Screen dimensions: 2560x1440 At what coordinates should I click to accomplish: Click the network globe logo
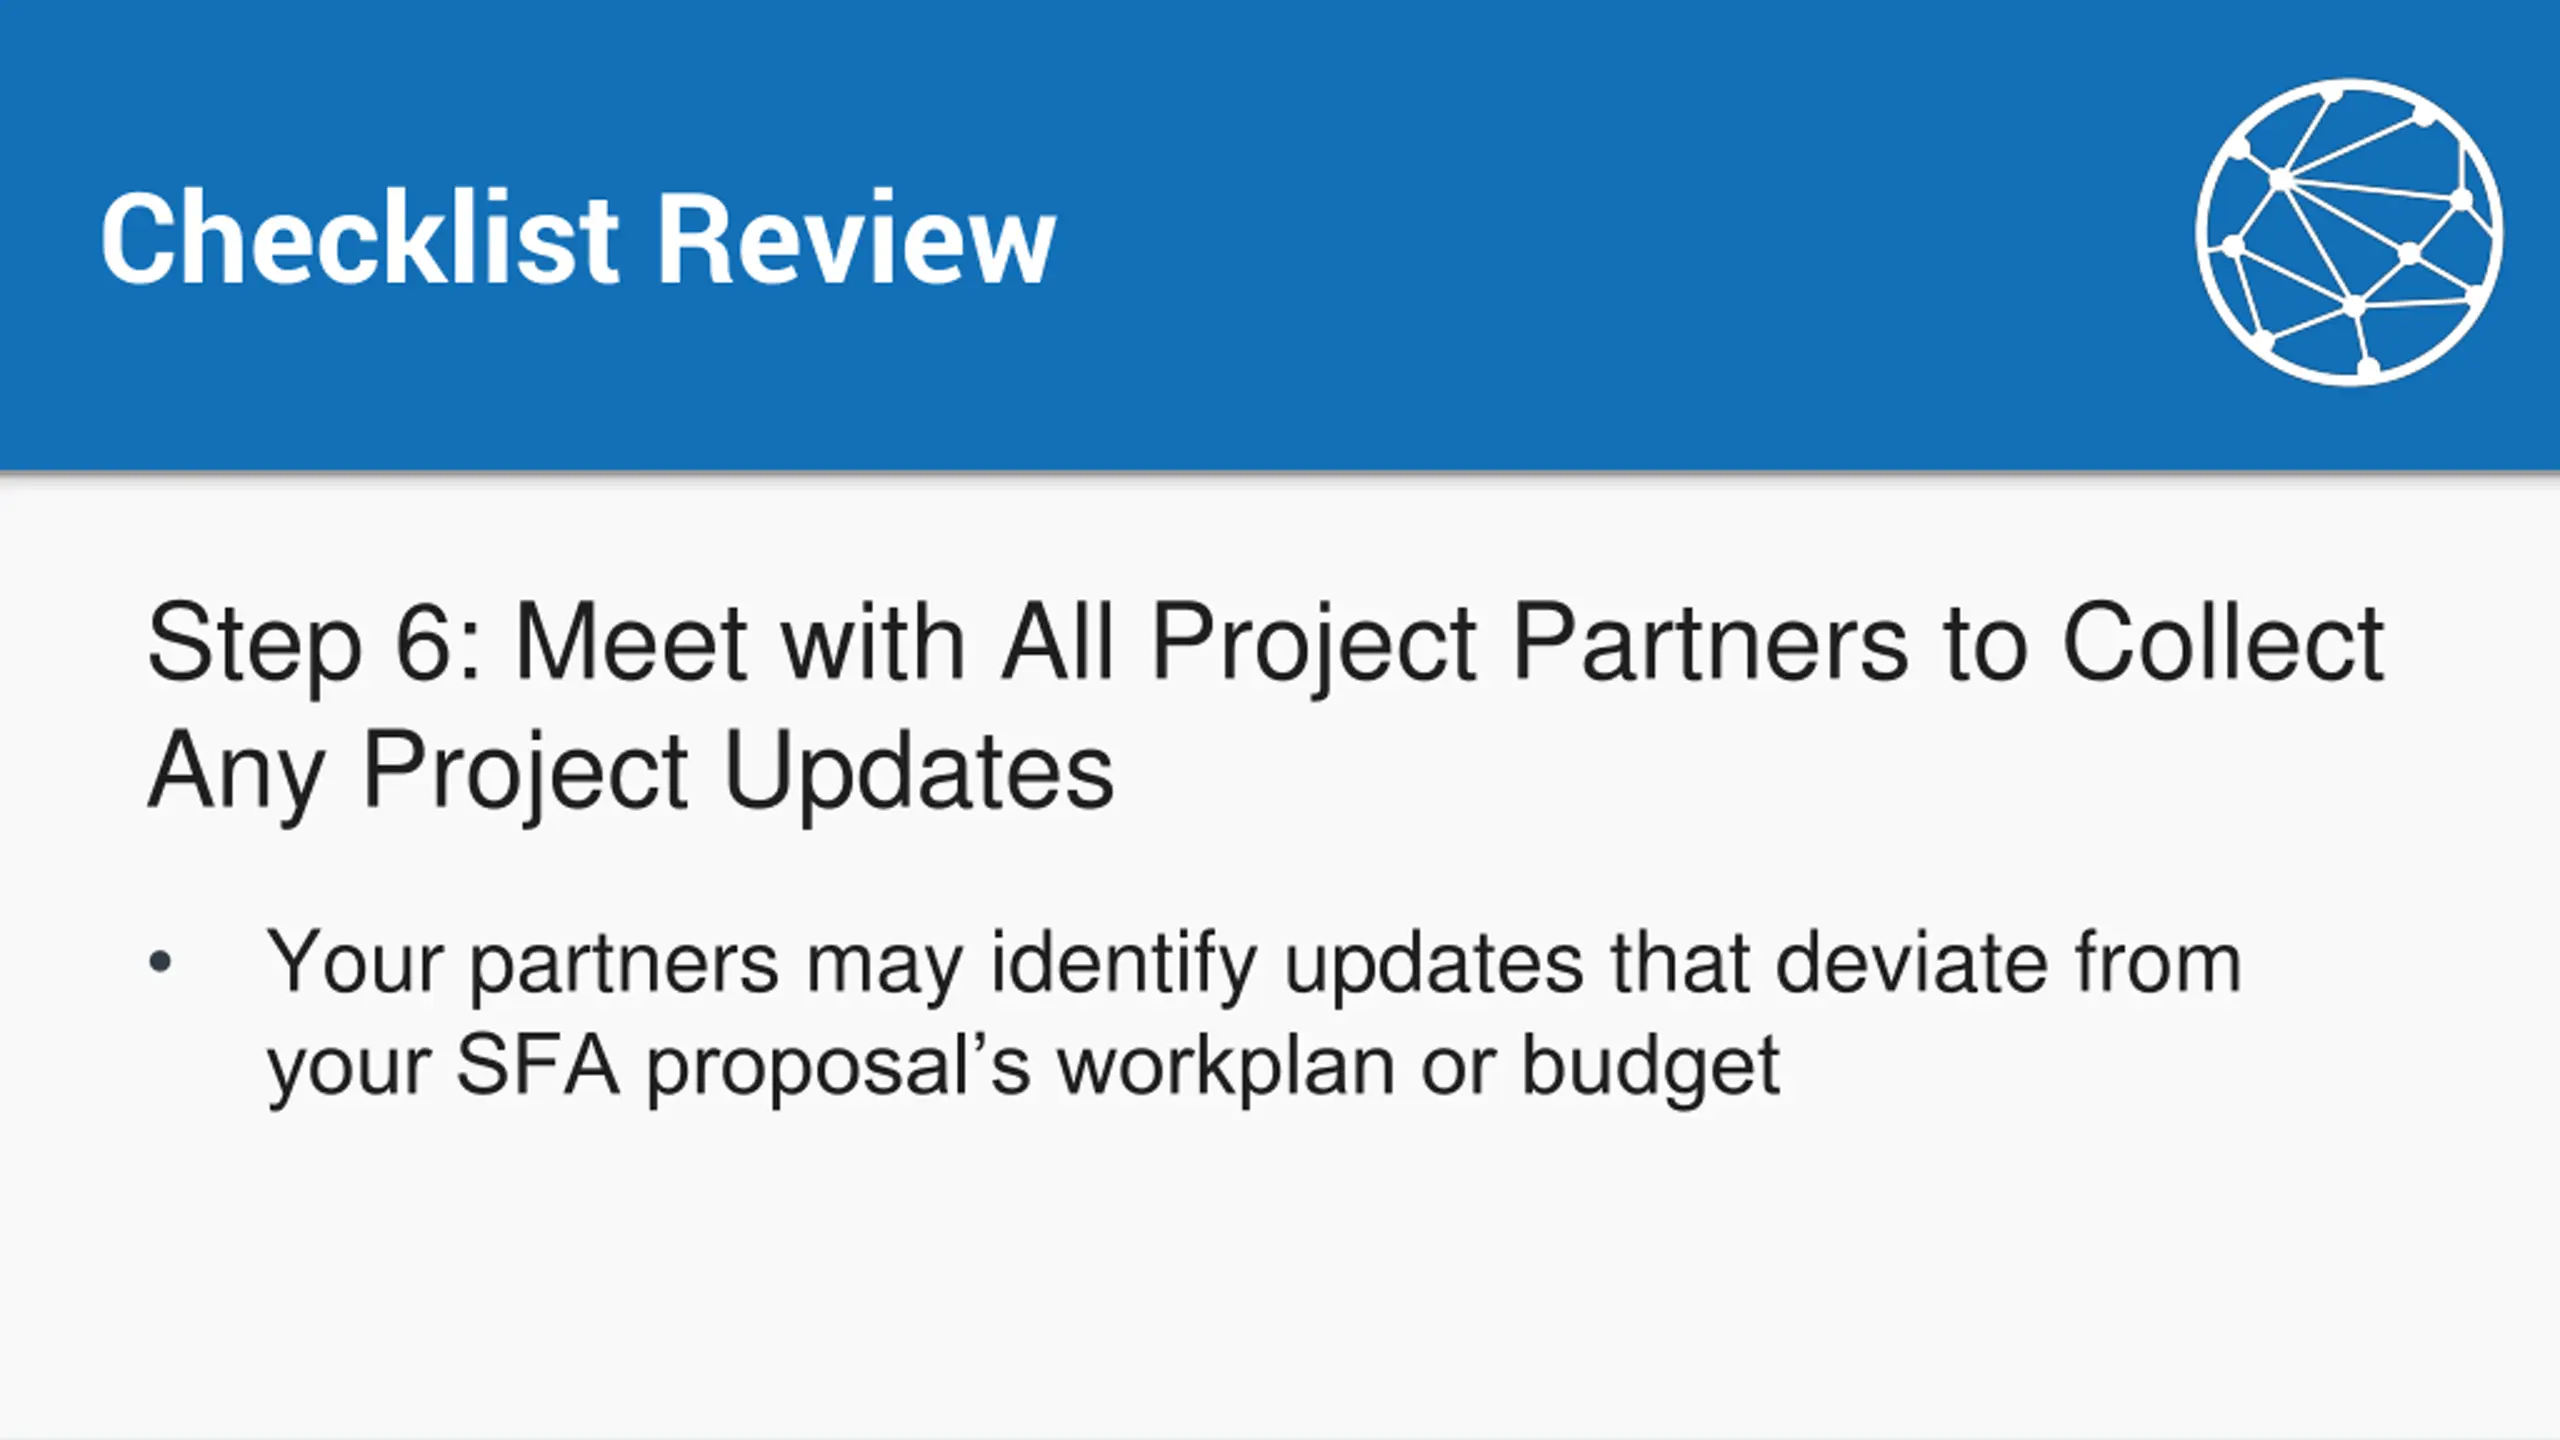point(2349,231)
